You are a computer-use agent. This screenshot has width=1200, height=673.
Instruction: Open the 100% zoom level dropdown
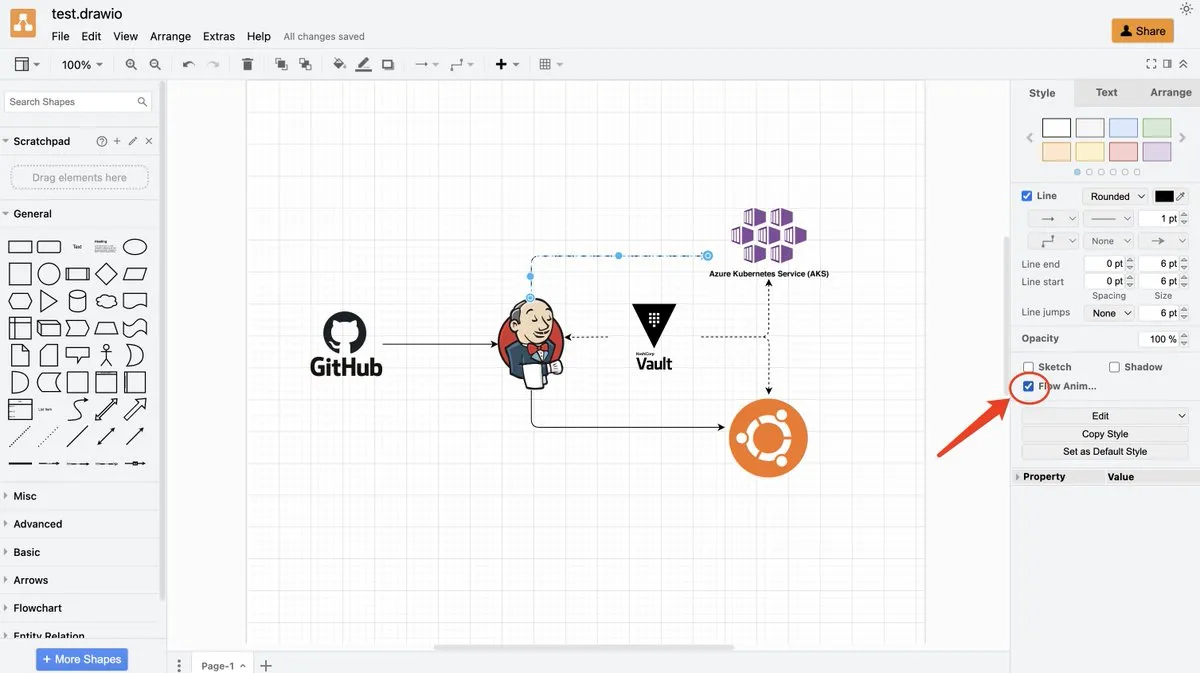point(82,65)
